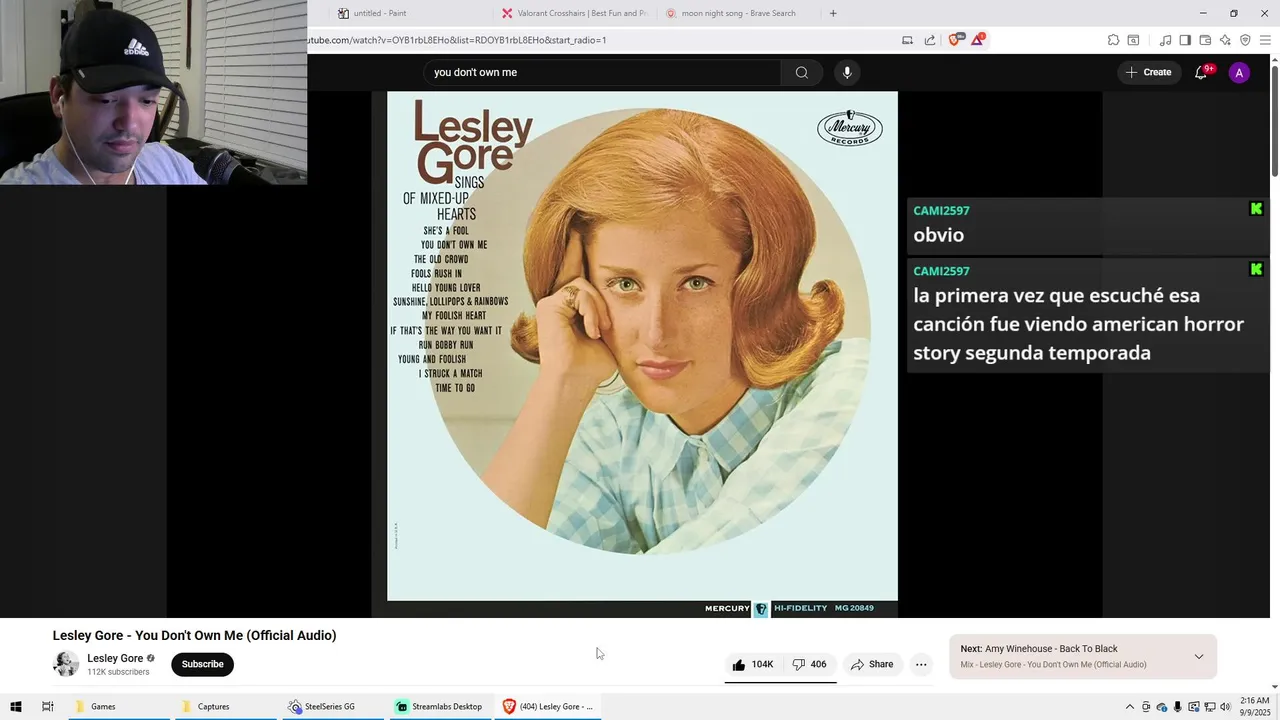Click the share page icon in address bar

pyautogui.click(x=930, y=40)
